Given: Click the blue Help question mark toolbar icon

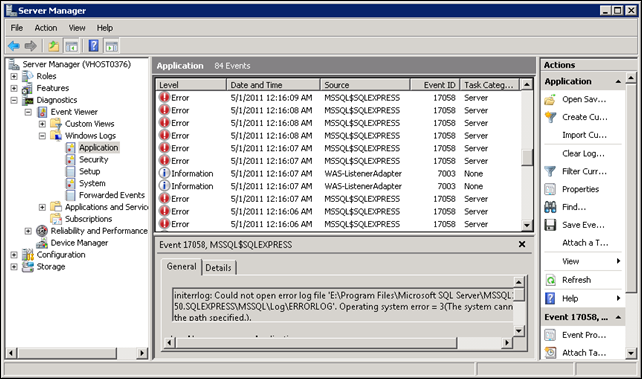Looking at the screenshot, I should click(93, 46).
